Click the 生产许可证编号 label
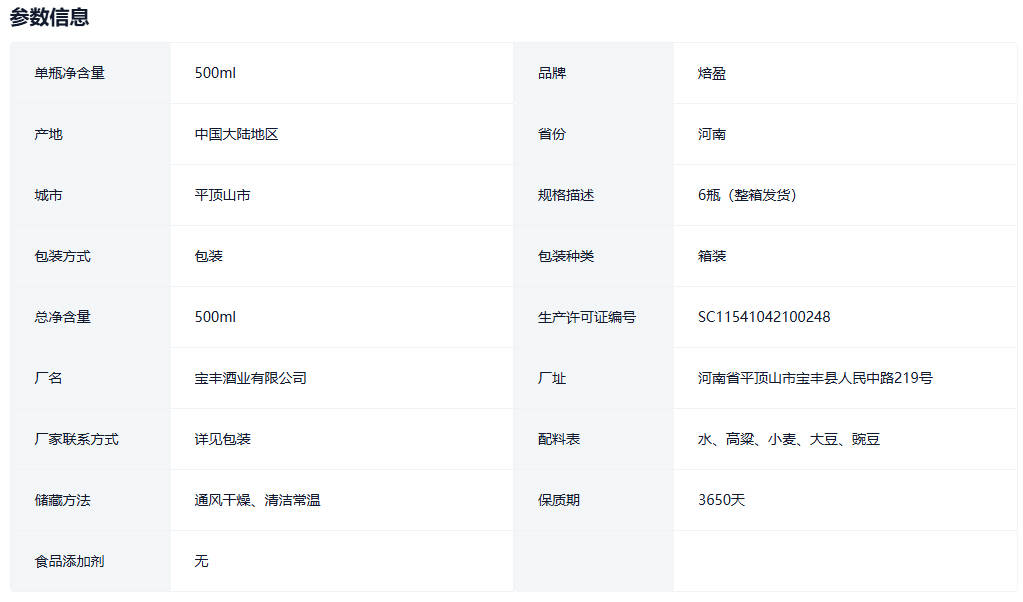1023x602 pixels. tap(586, 317)
